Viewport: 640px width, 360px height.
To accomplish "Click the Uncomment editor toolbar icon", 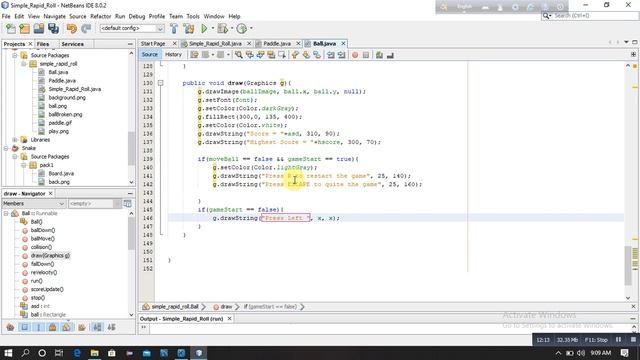I will point(390,55).
